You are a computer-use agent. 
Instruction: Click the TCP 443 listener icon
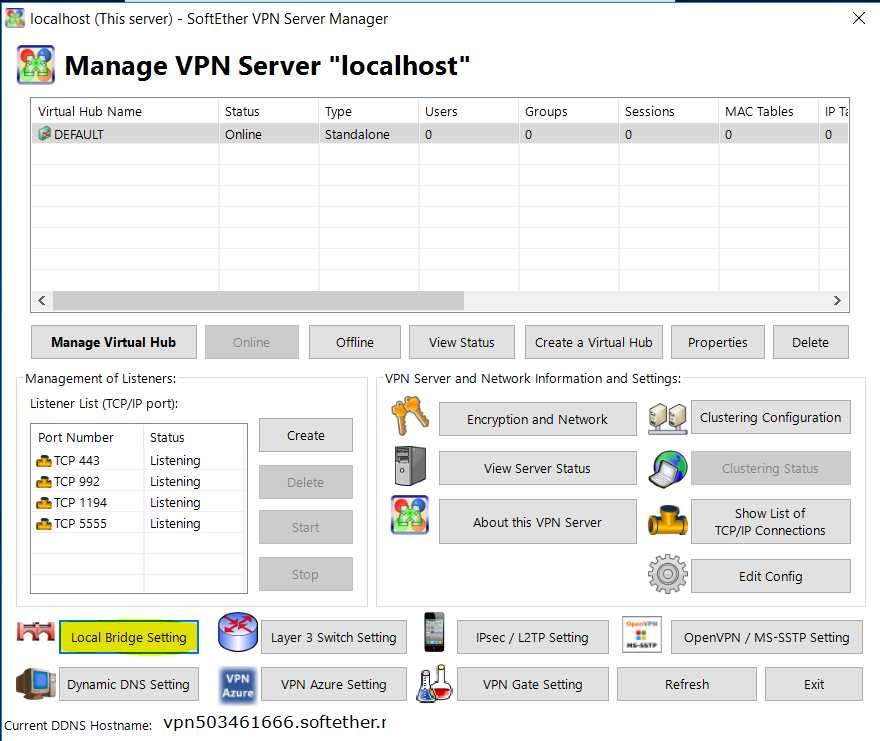(x=44, y=461)
